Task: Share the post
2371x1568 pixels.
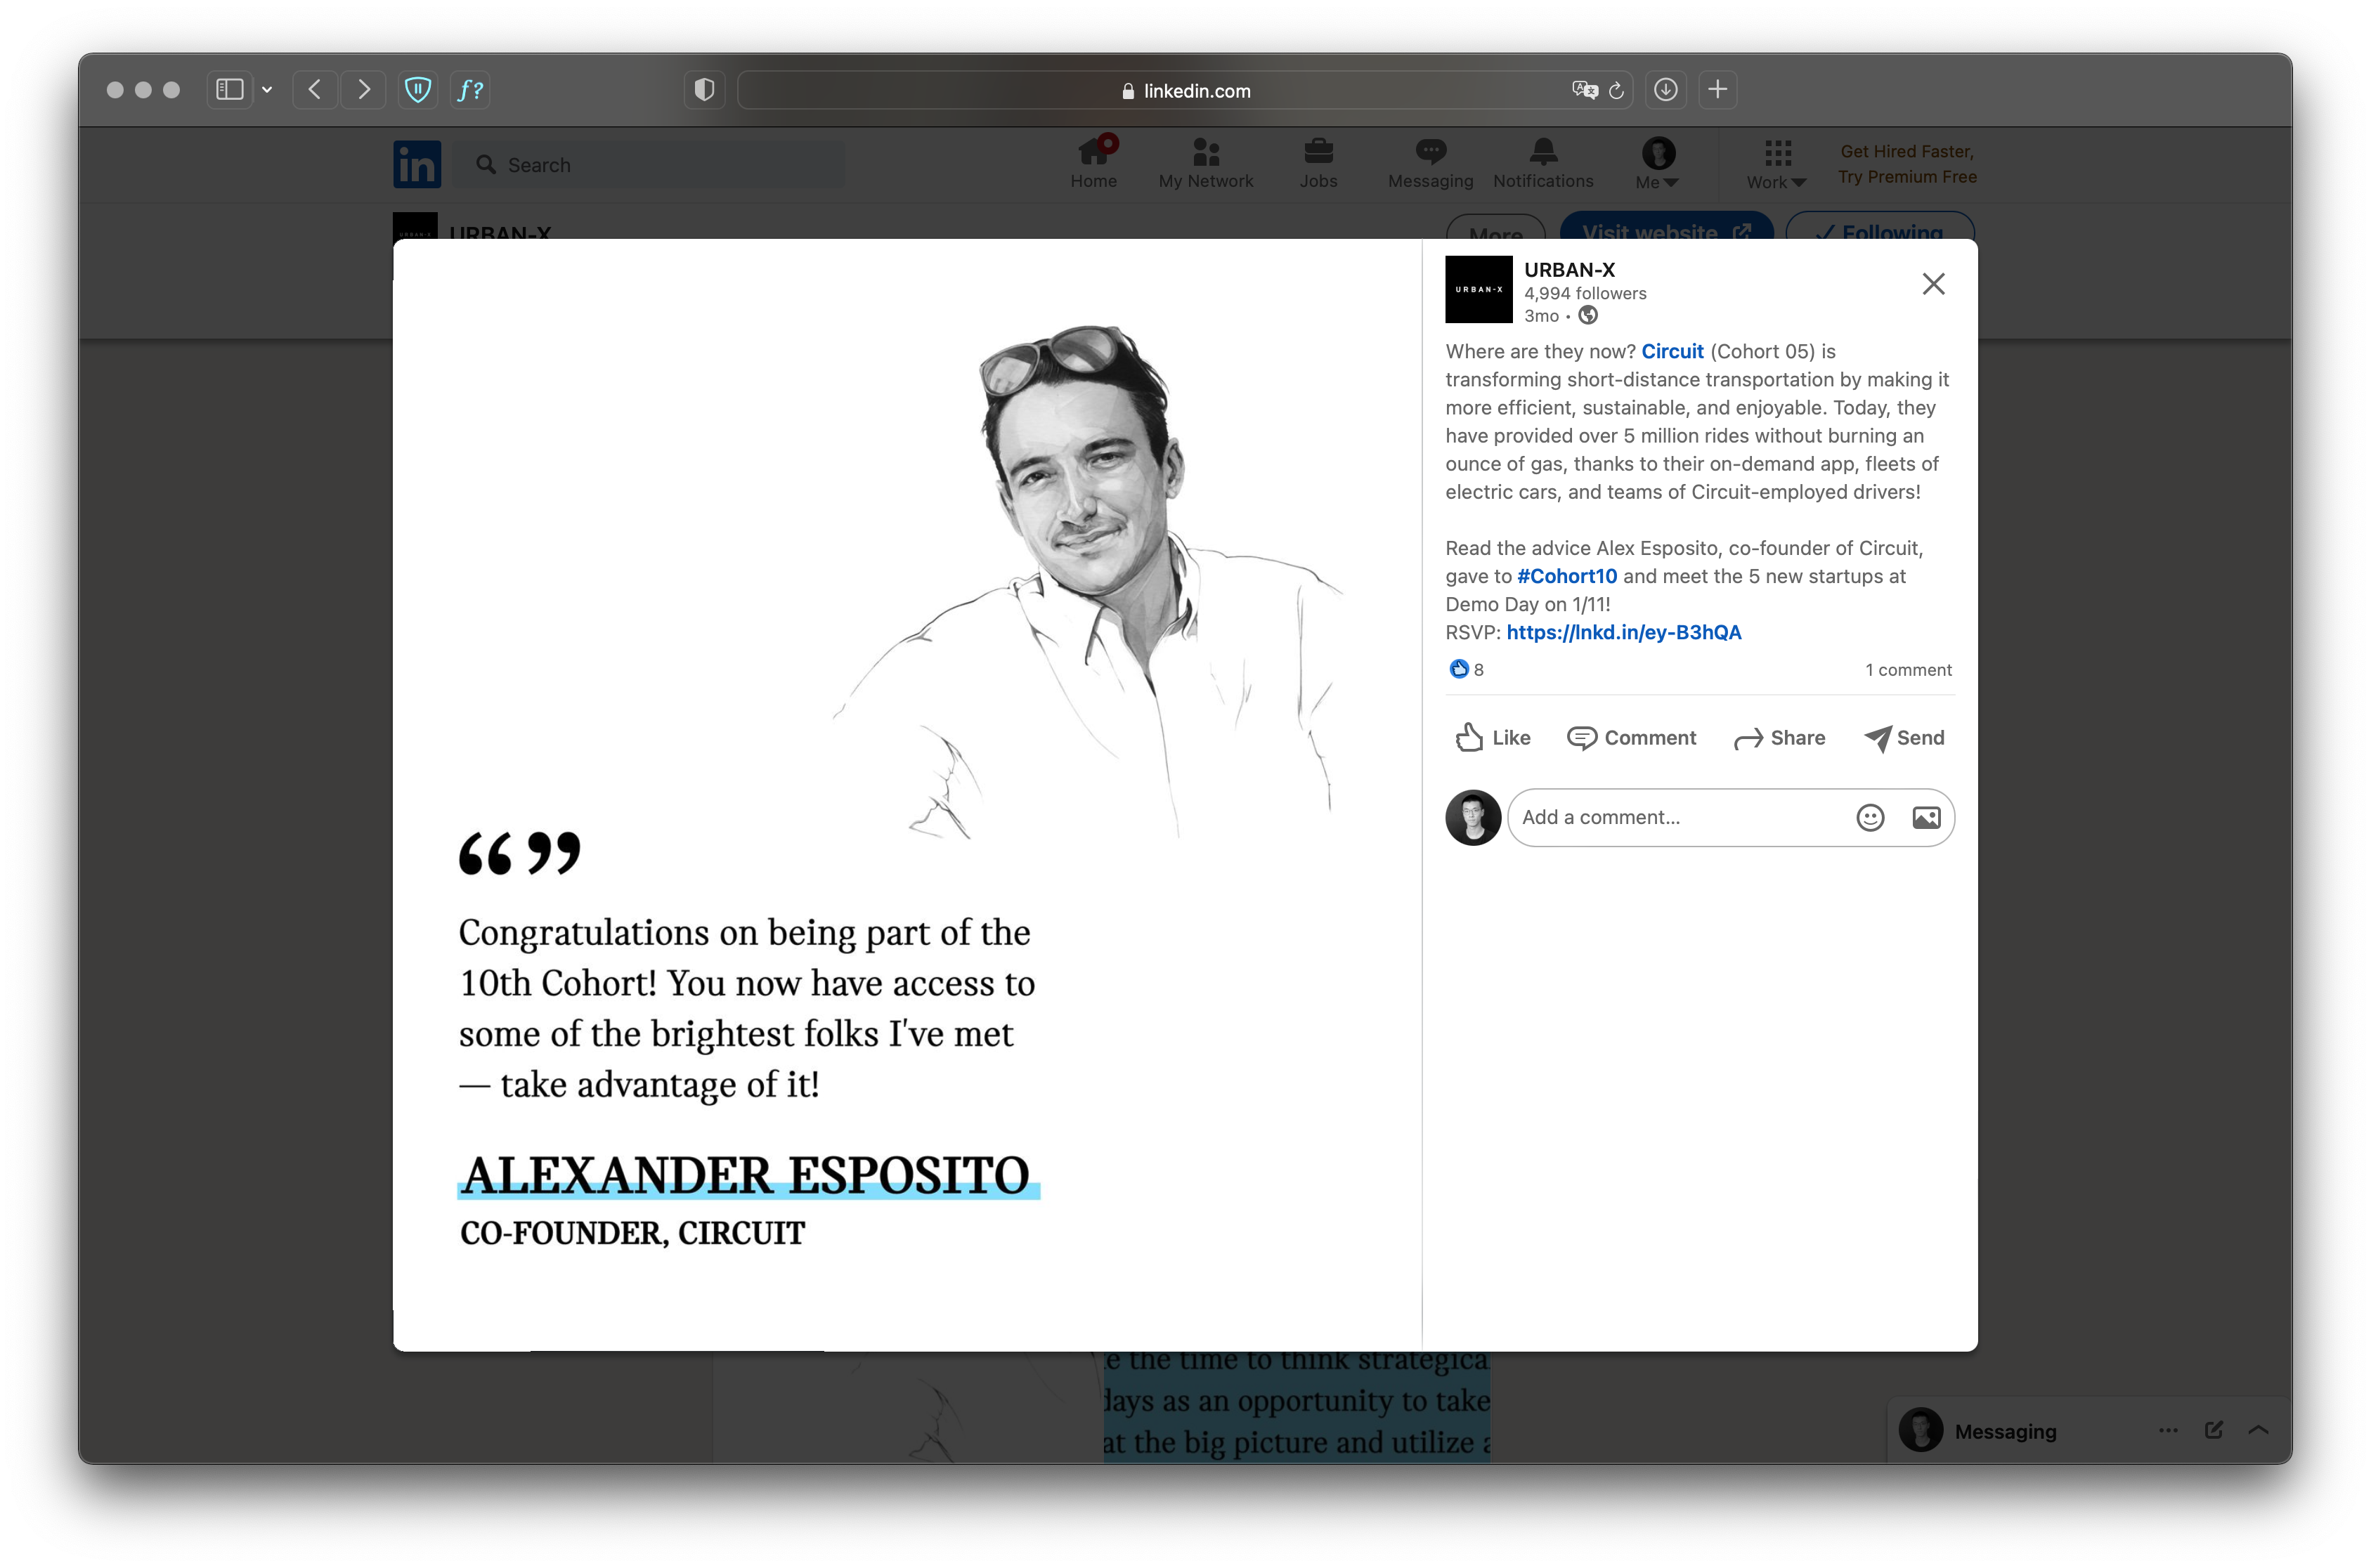Action: 1779,738
